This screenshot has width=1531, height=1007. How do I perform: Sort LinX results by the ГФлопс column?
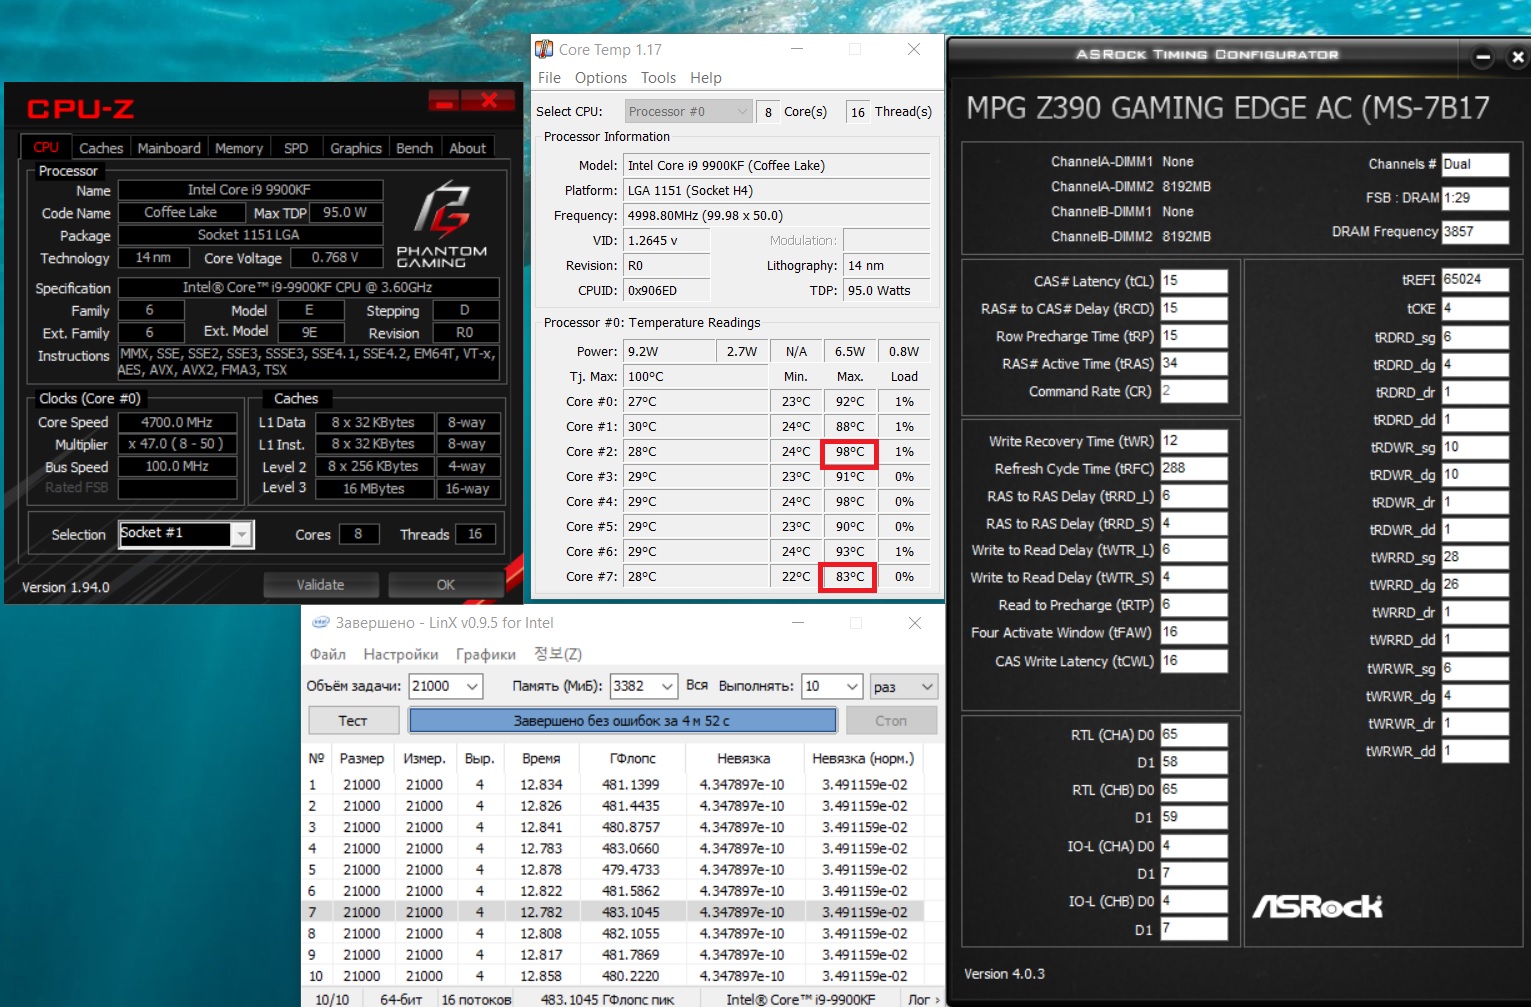tap(633, 758)
